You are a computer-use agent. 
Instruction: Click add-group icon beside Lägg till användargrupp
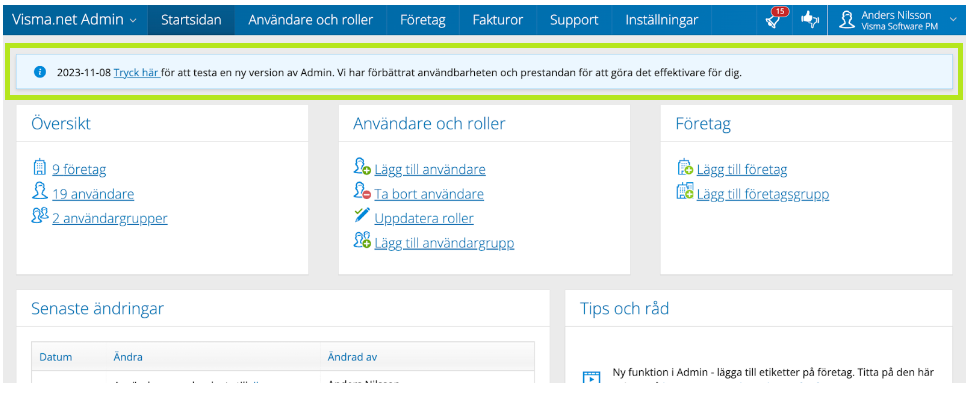[362, 240]
